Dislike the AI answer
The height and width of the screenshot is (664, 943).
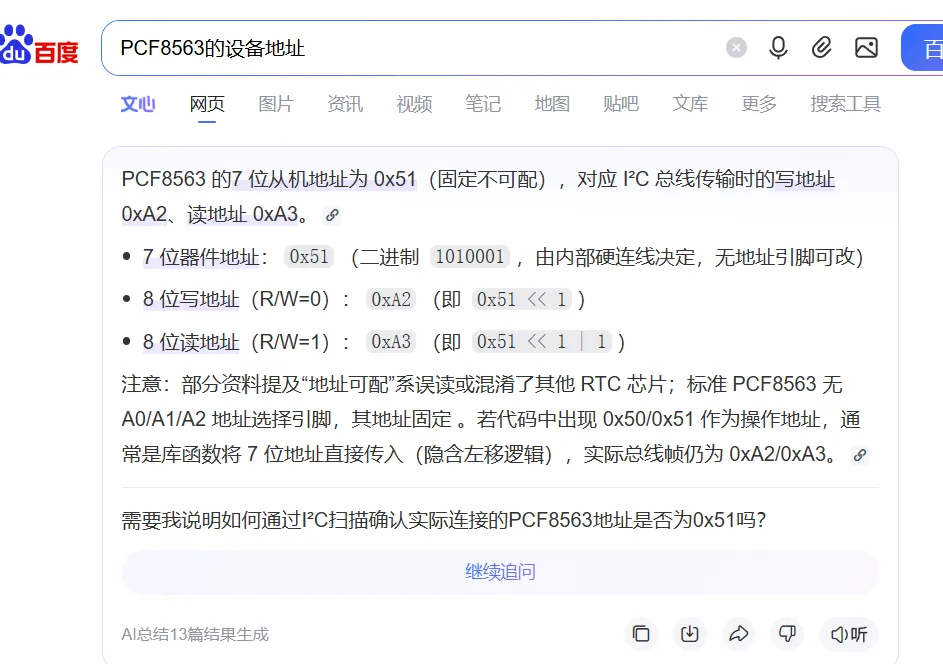tap(787, 634)
